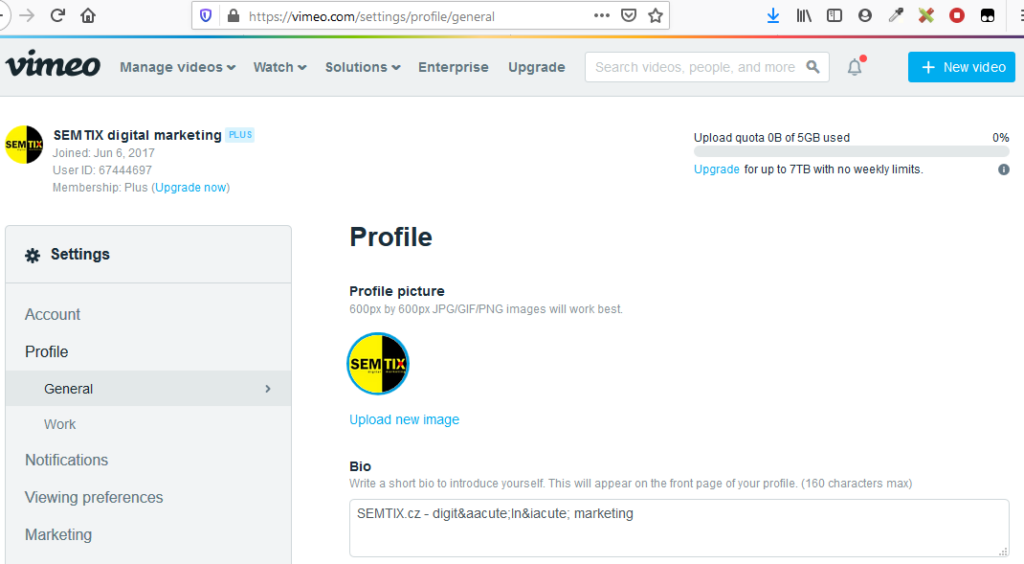The height and width of the screenshot is (564, 1024).
Task: Open the Solutions dropdown
Action: 362,67
